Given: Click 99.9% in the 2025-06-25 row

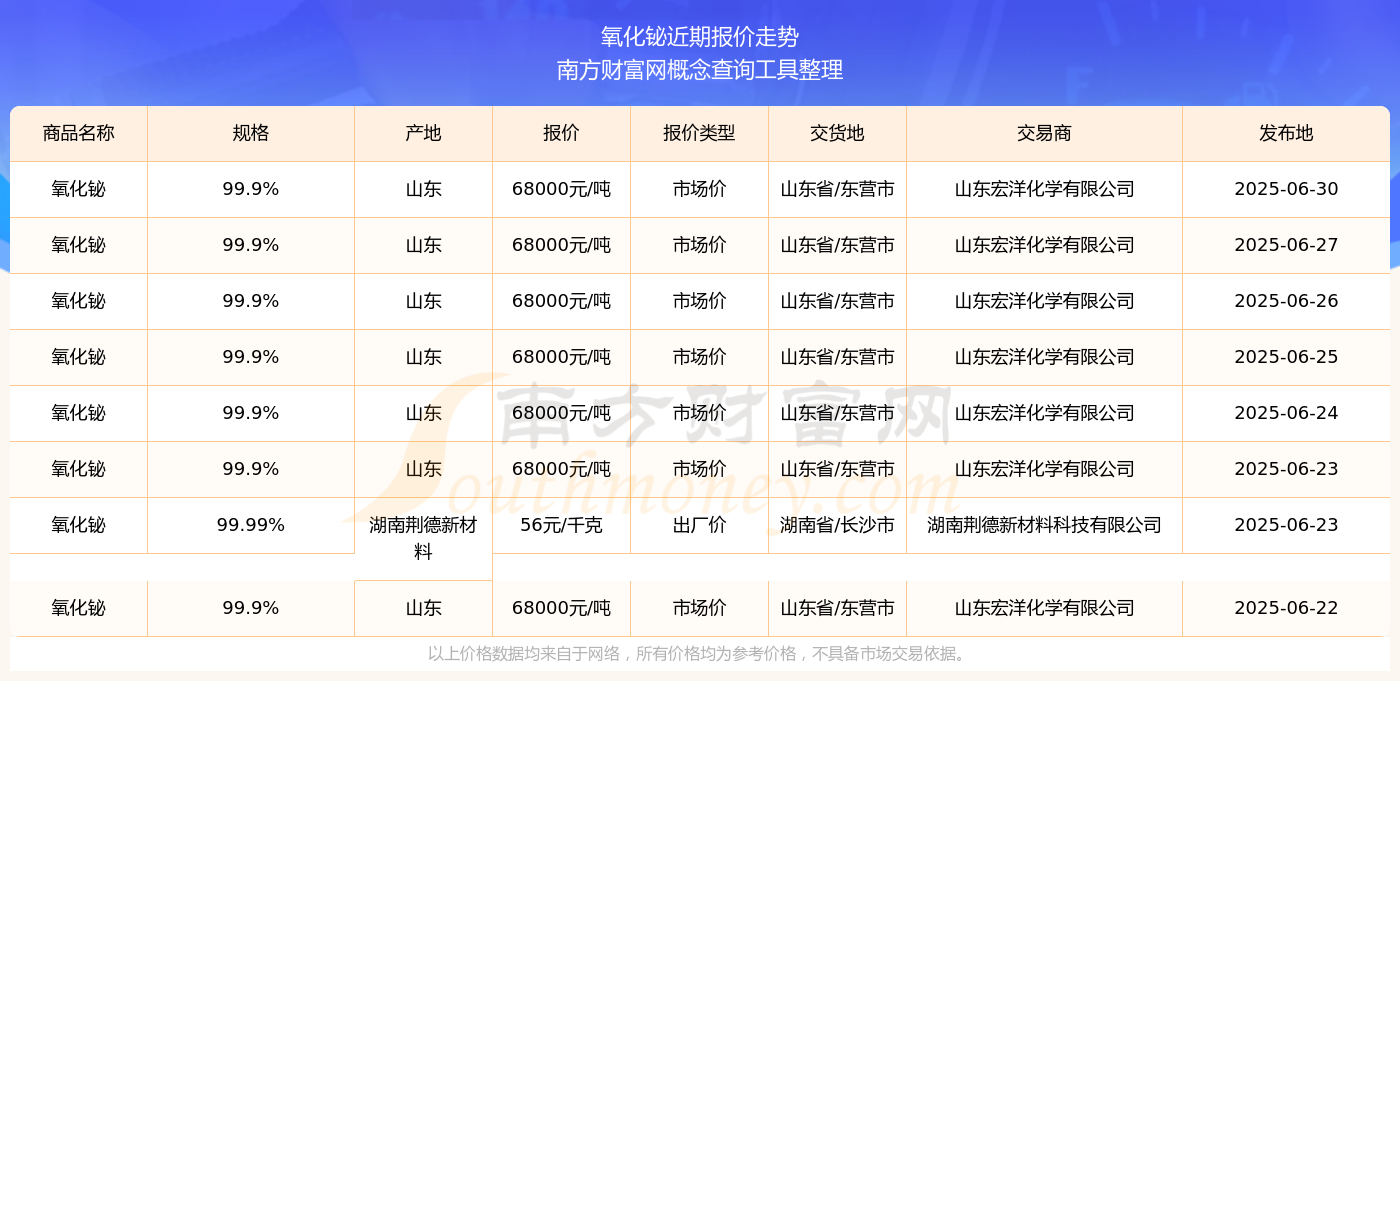Looking at the screenshot, I should [251, 357].
